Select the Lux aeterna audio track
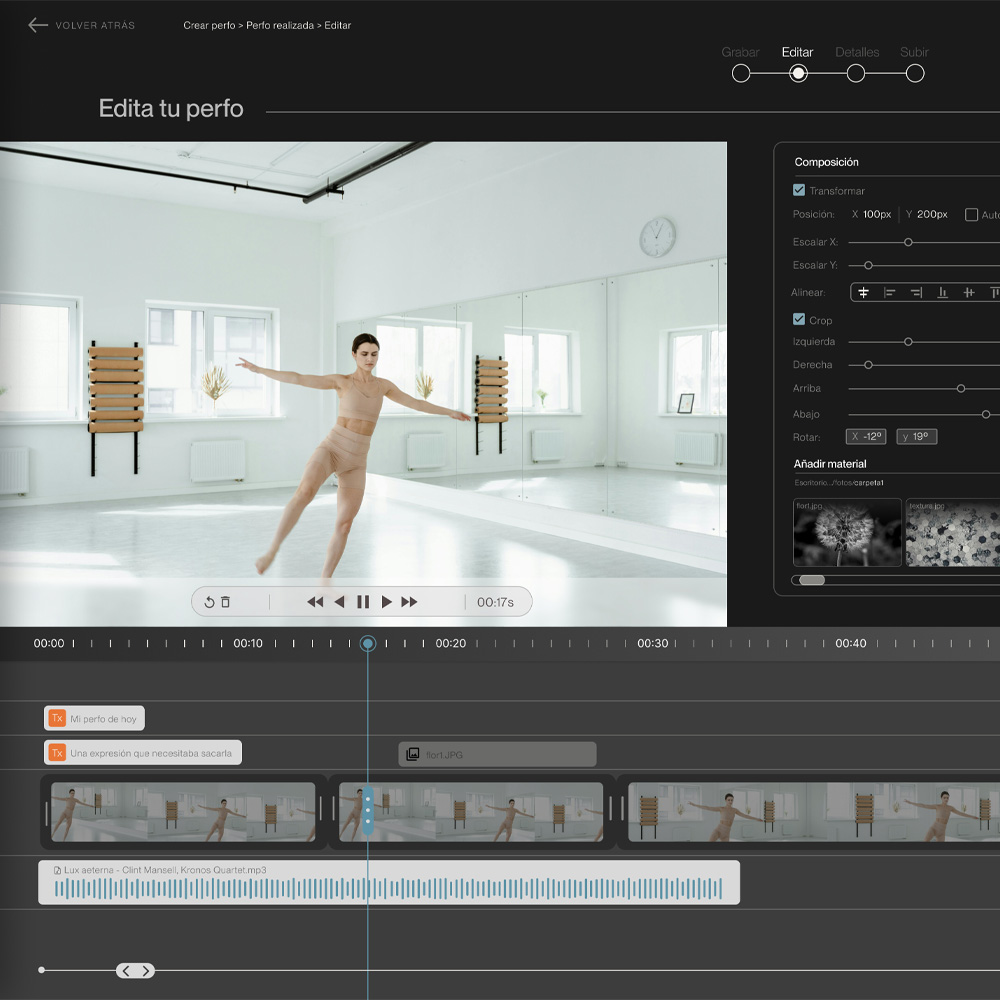Screen dimensions: 1000x1000 (x=389, y=883)
